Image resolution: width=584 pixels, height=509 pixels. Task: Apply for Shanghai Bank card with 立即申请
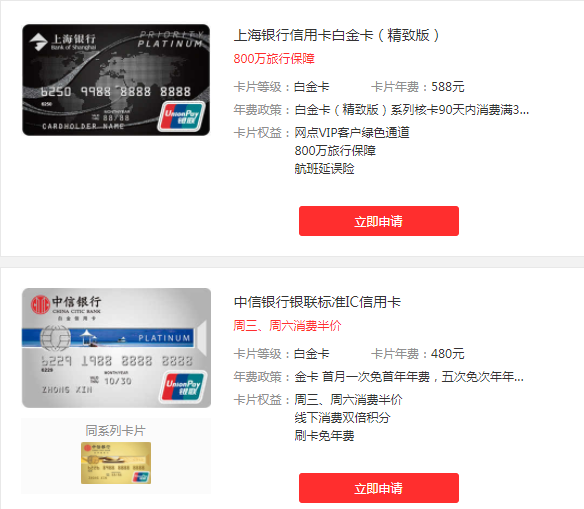click(x=379, y=221)
